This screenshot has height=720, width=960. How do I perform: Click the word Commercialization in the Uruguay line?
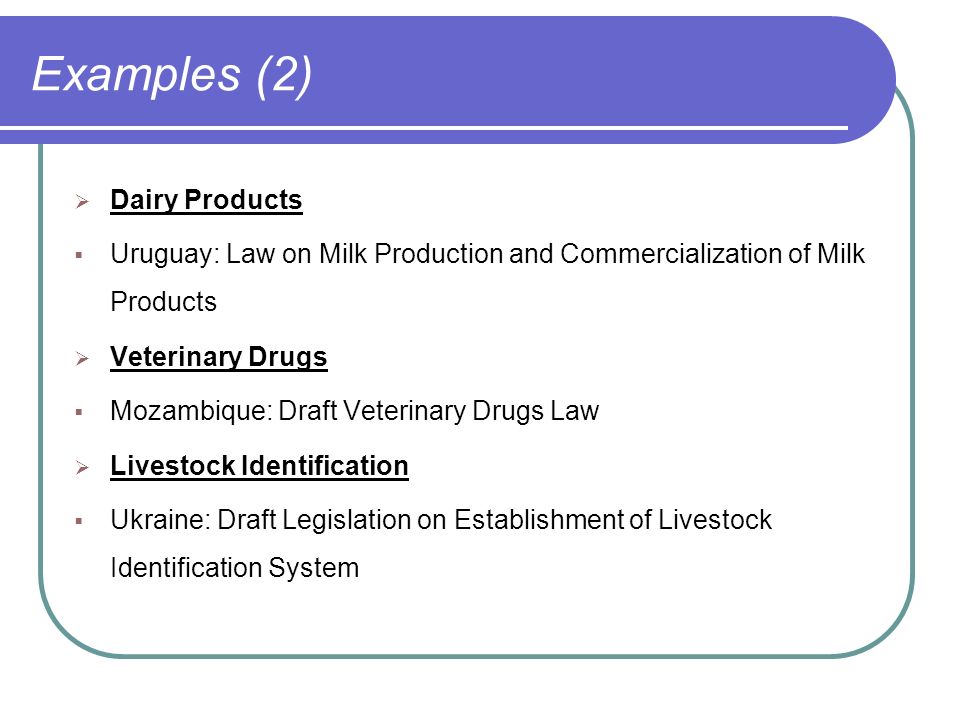[671, 254]
